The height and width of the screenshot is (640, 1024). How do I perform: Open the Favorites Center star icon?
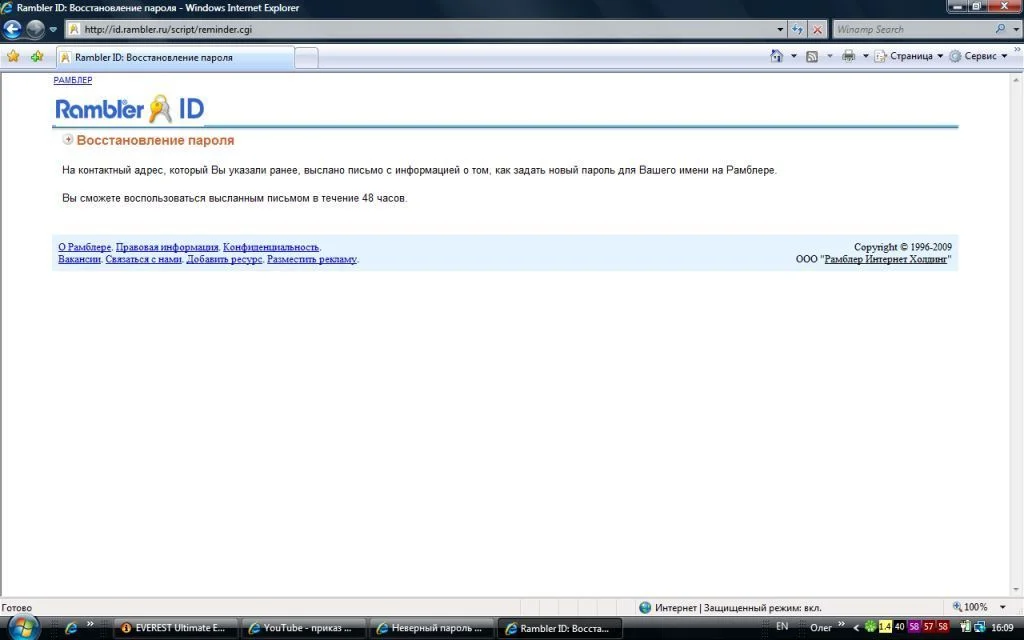click(13, 57)
